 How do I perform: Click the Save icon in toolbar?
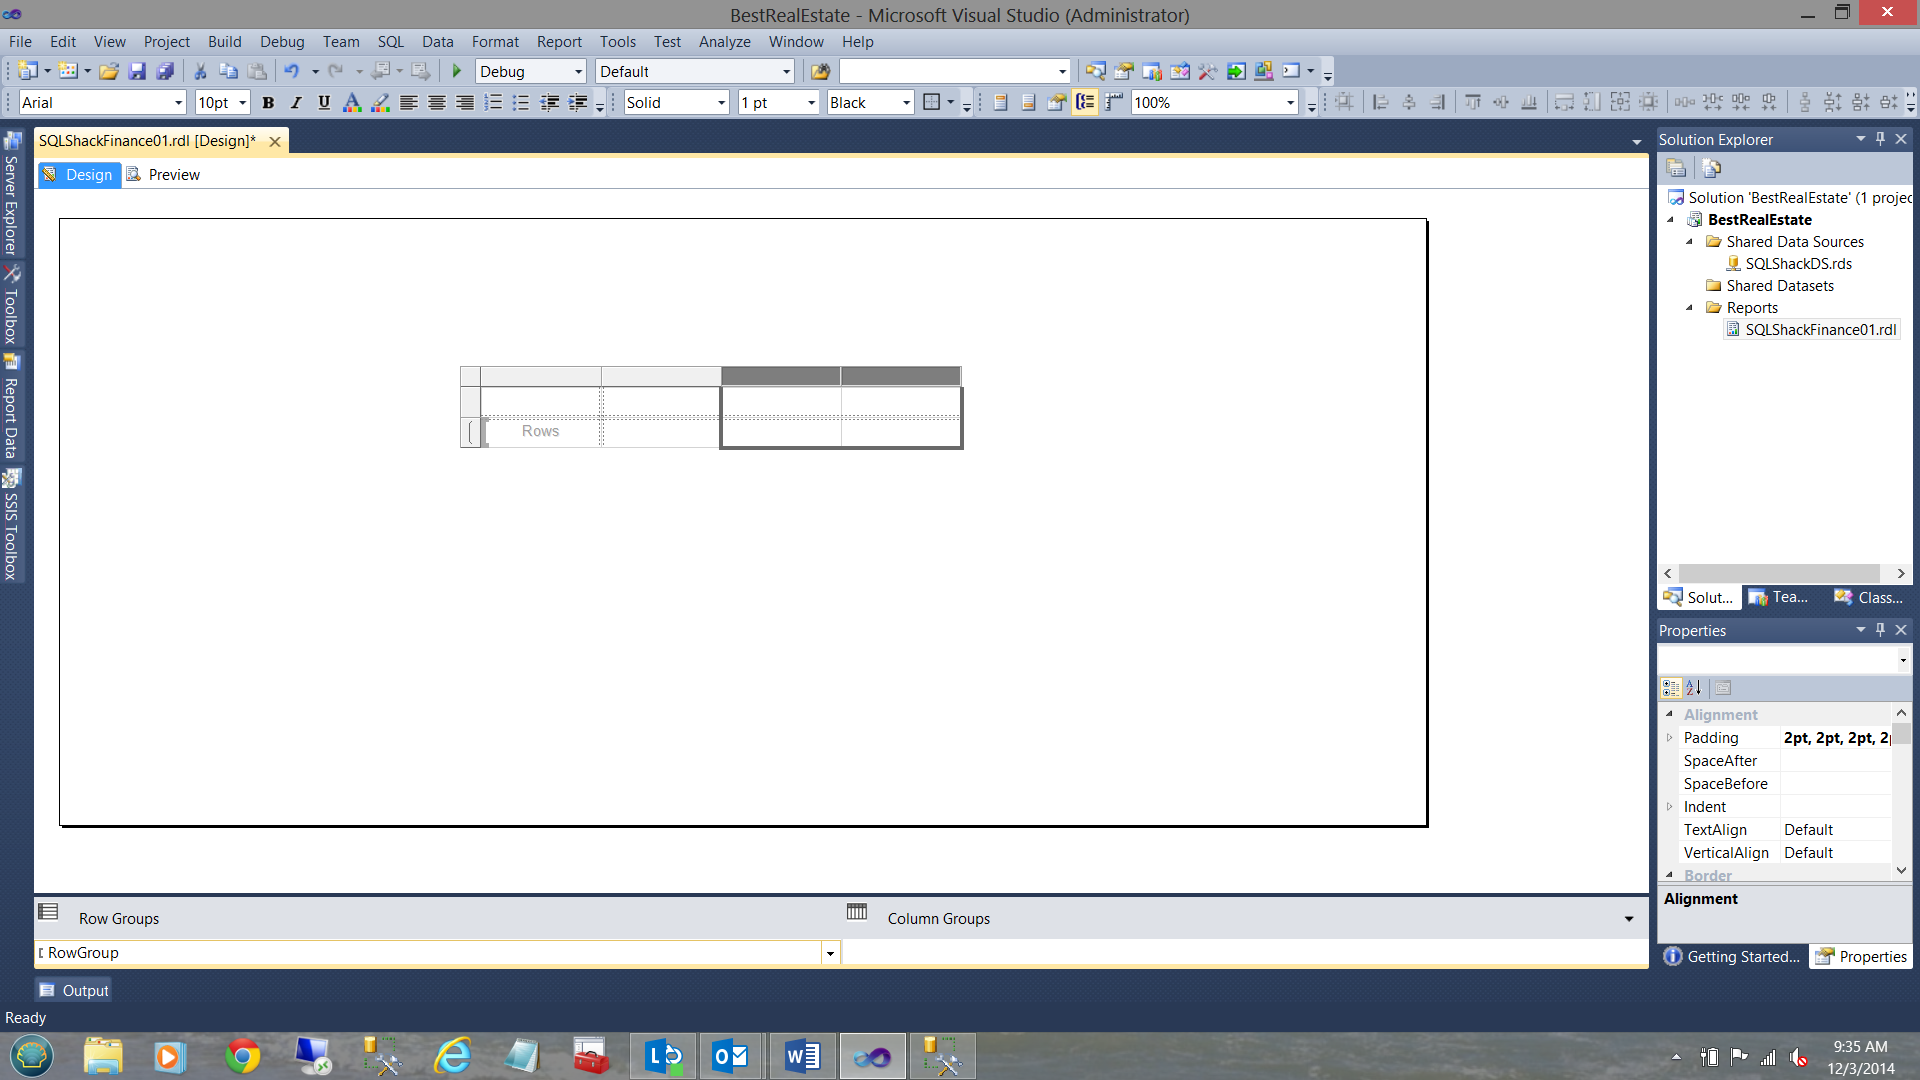coord(137,71)
